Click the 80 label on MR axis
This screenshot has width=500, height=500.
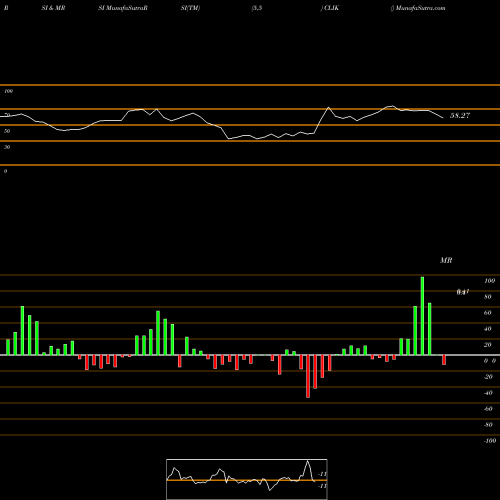click(x=488, y=297)
